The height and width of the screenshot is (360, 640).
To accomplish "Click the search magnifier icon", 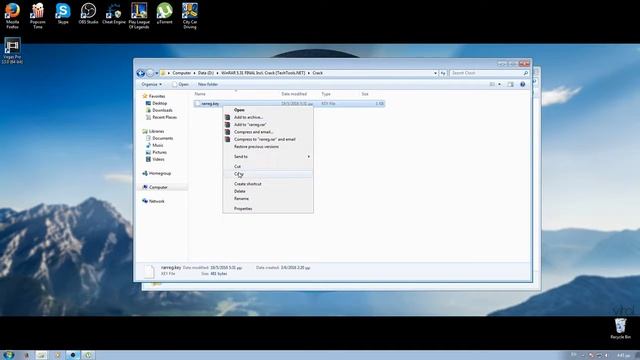I will [x=526, y=73].
